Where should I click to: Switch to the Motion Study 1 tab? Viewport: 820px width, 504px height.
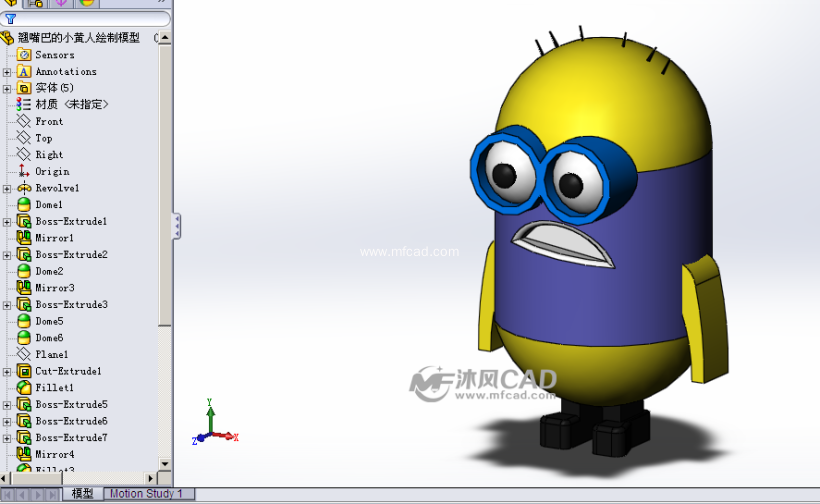click(146, 494)
